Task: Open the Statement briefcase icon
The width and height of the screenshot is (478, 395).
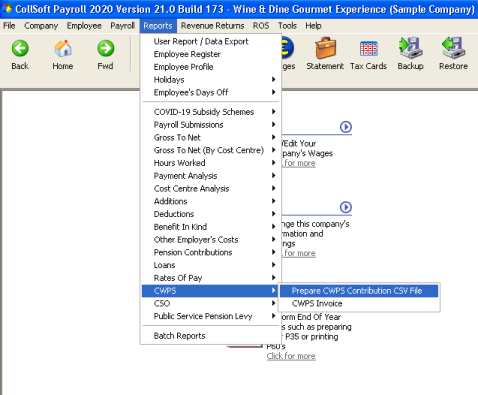Action: 325,48
